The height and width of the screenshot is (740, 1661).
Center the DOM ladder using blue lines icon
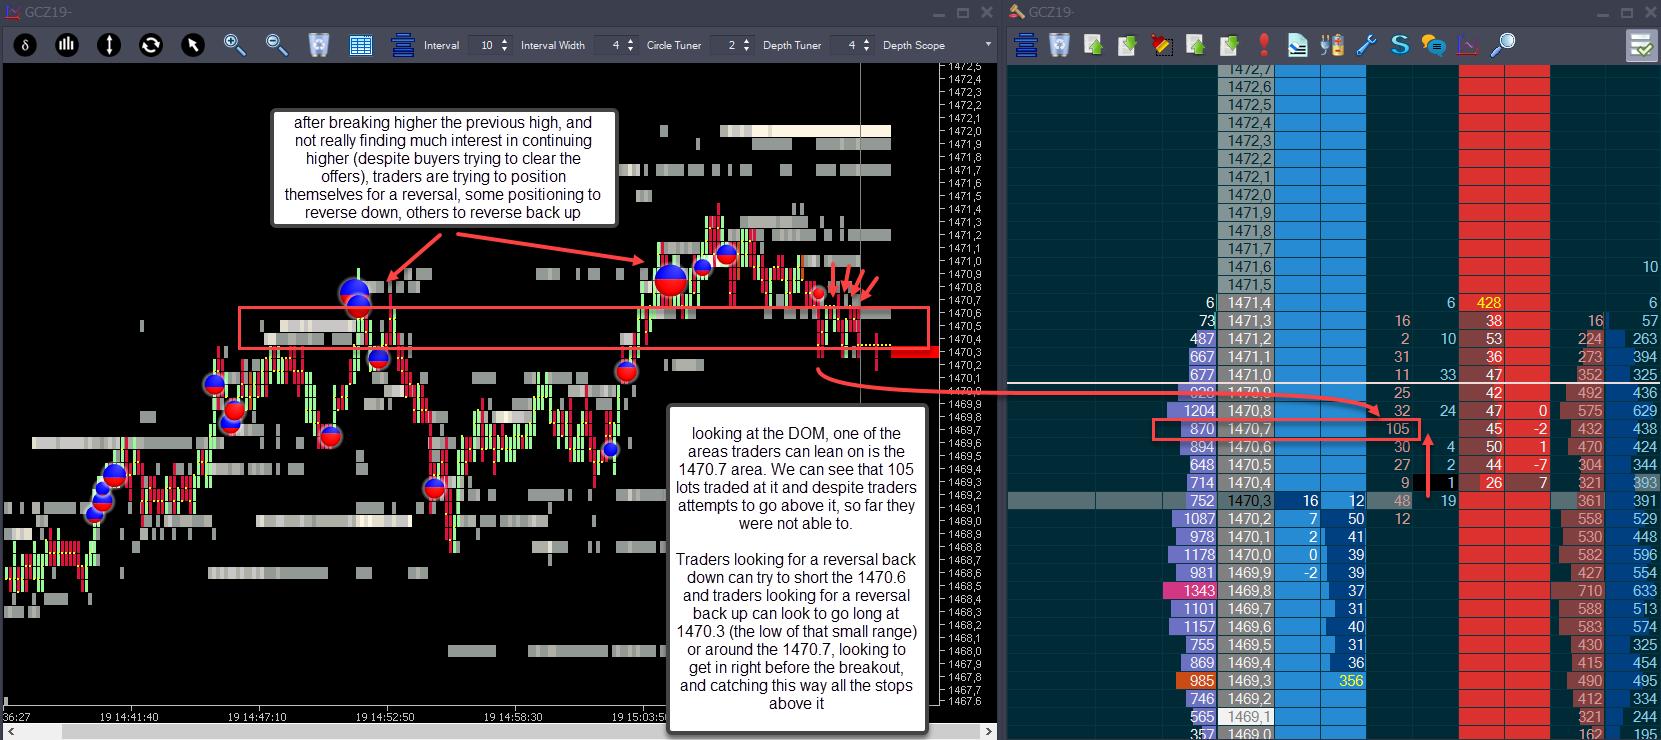tap(1026, 45)
